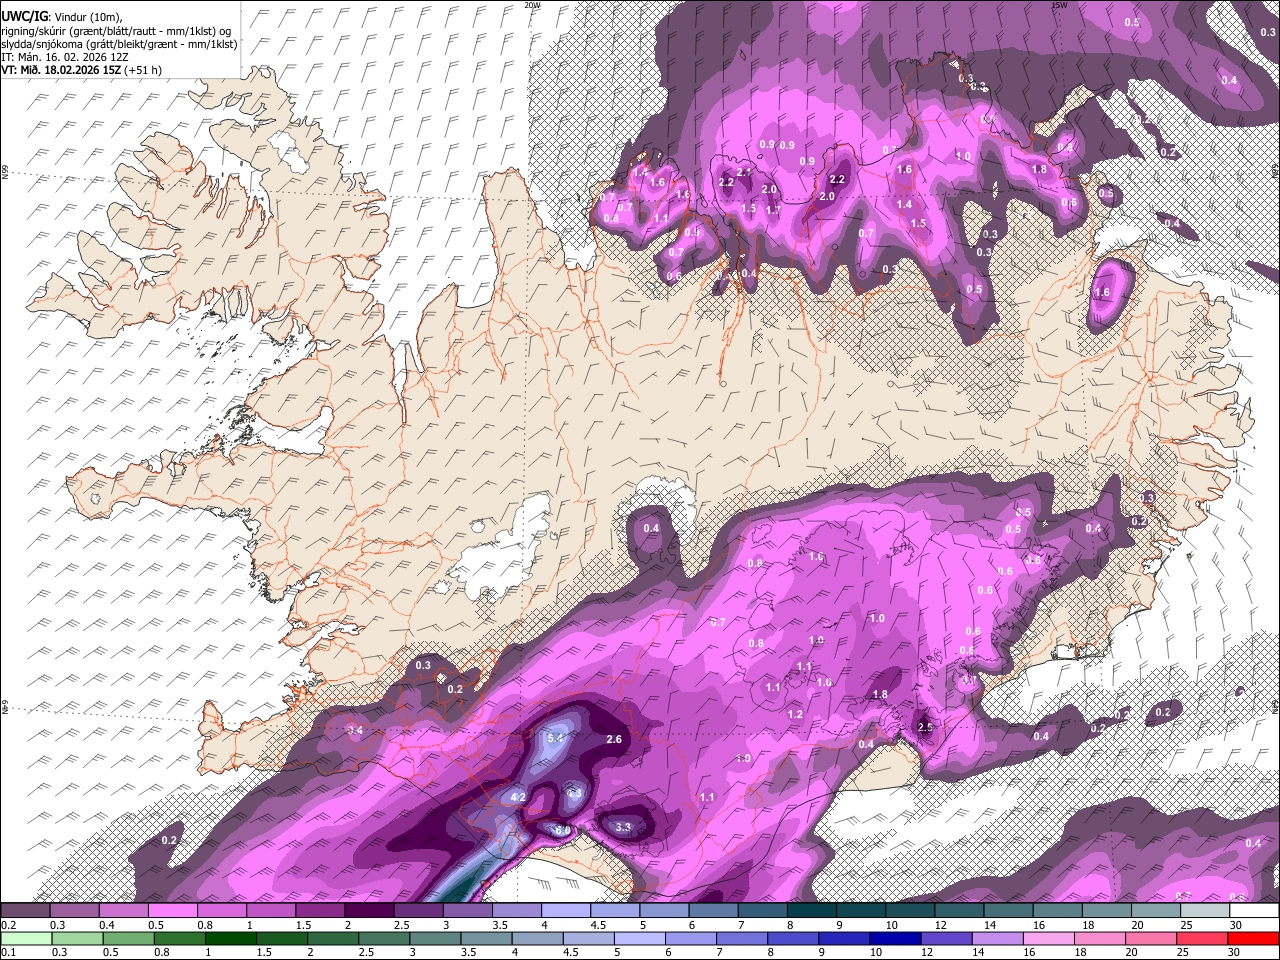Click the 2.5 precipitation value on the map

point(925,727)
